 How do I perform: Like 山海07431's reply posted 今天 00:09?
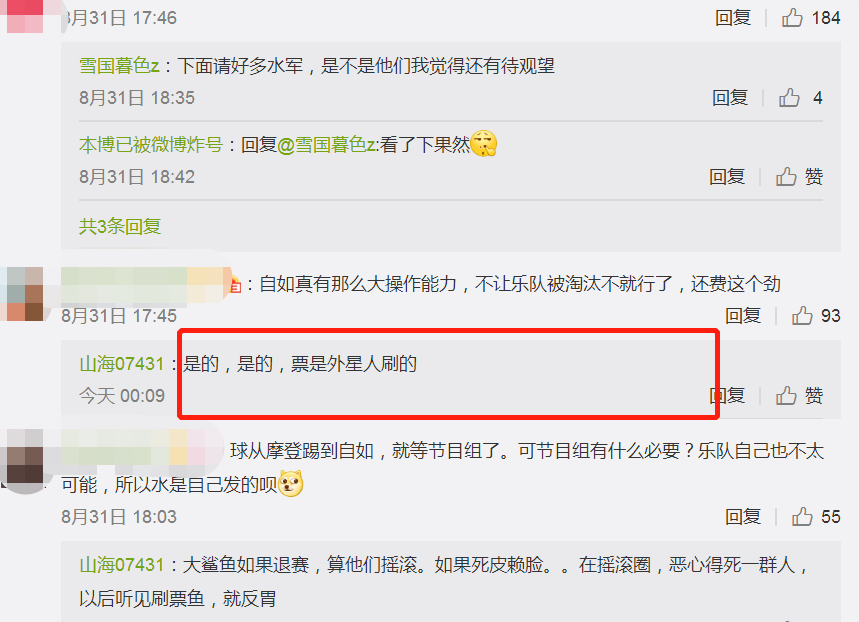click(786, 395)
